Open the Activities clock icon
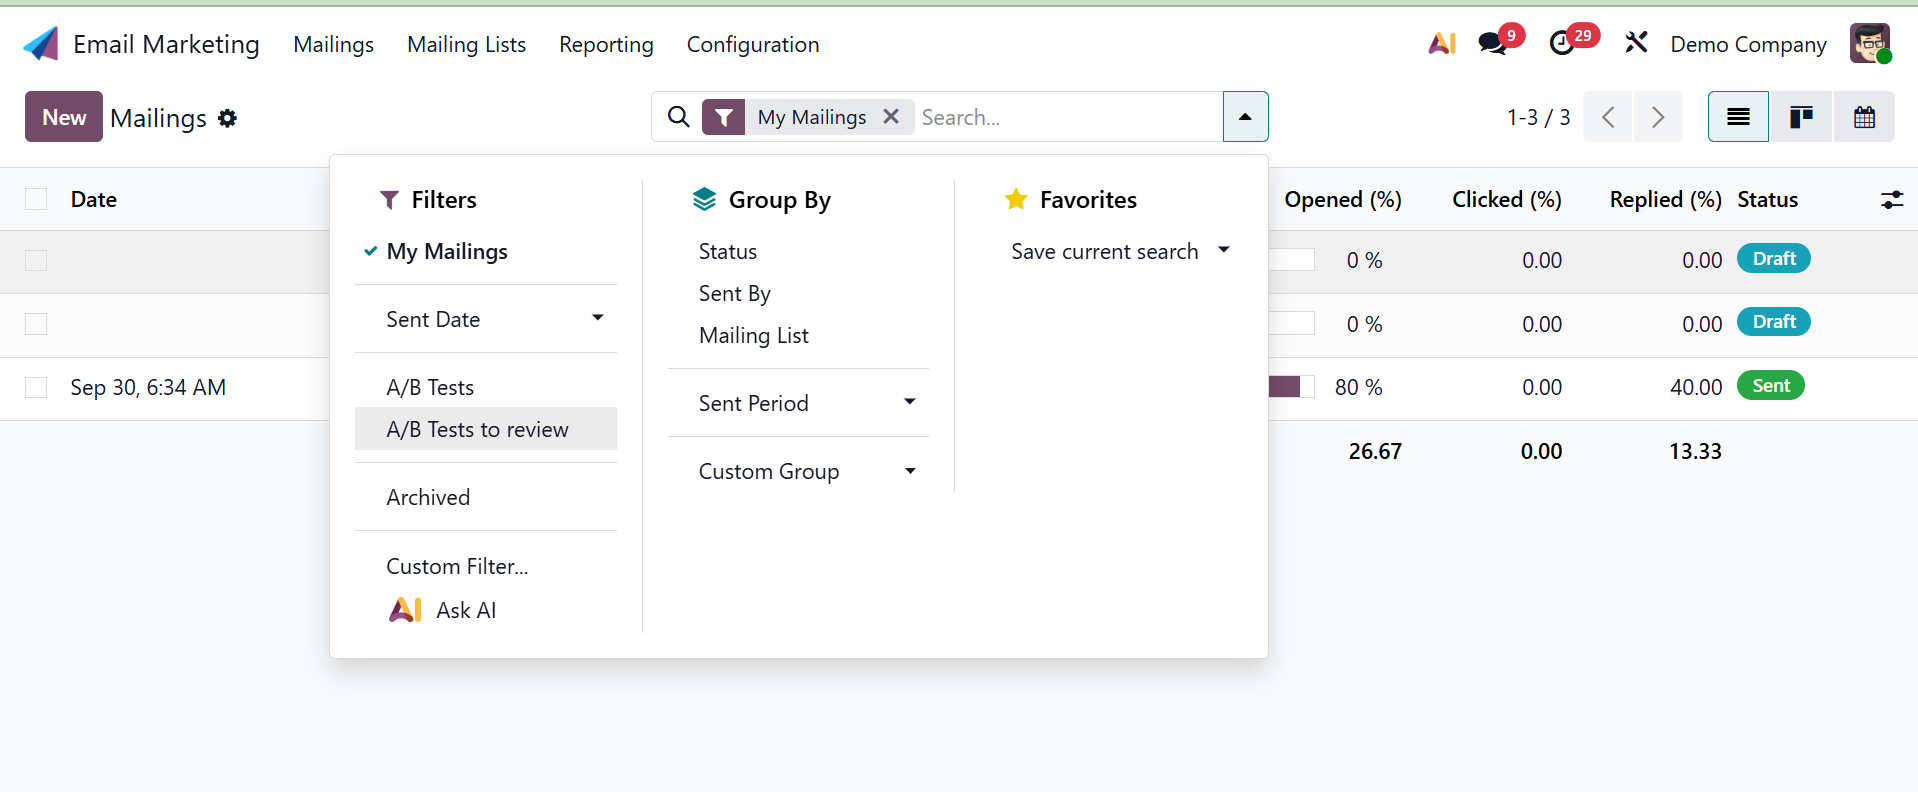The height and width of the screenshot is (792, 1918). 1562,44
